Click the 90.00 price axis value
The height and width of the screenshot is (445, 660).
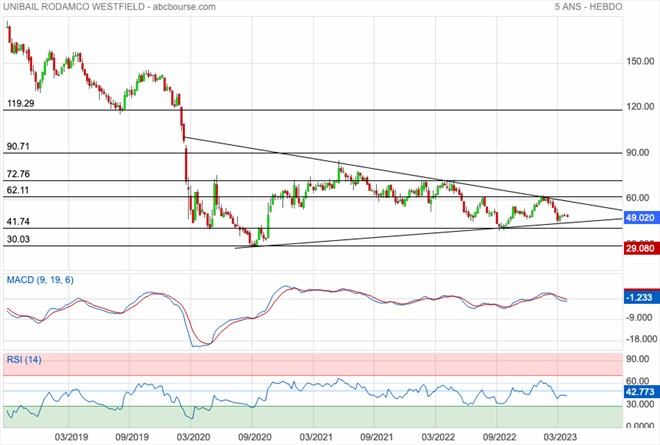(638, 152)
